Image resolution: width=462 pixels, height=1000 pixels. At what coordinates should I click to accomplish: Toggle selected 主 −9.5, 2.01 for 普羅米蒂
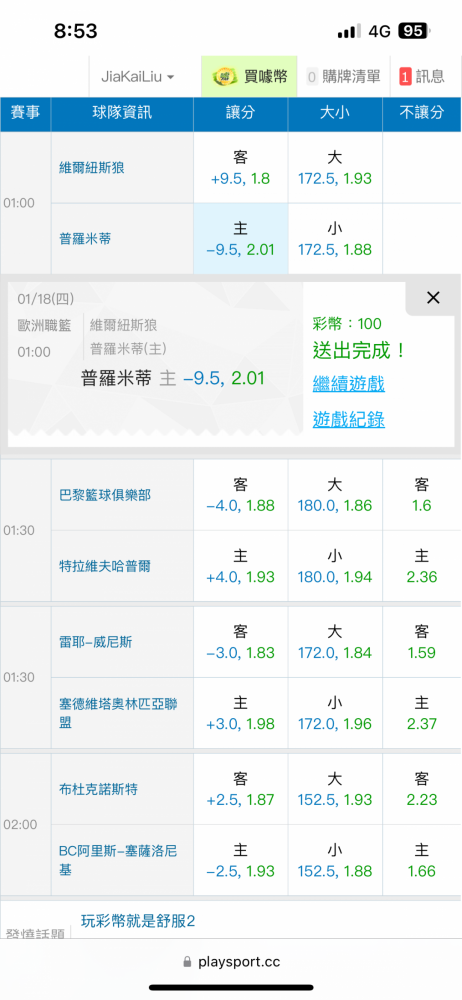pyautogui.click(x=241, y=239)
